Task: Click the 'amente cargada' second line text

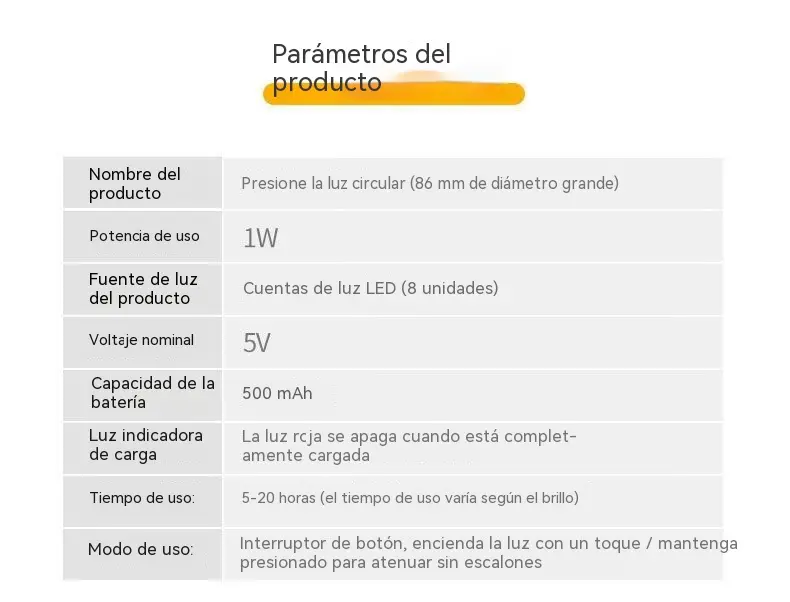Action: pos(306,455)
